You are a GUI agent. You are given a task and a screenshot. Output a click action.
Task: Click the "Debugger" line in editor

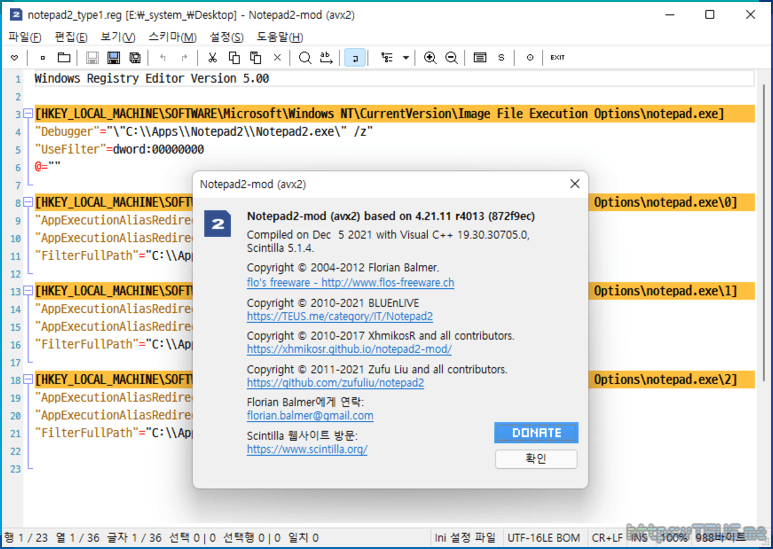pos(204,132)
